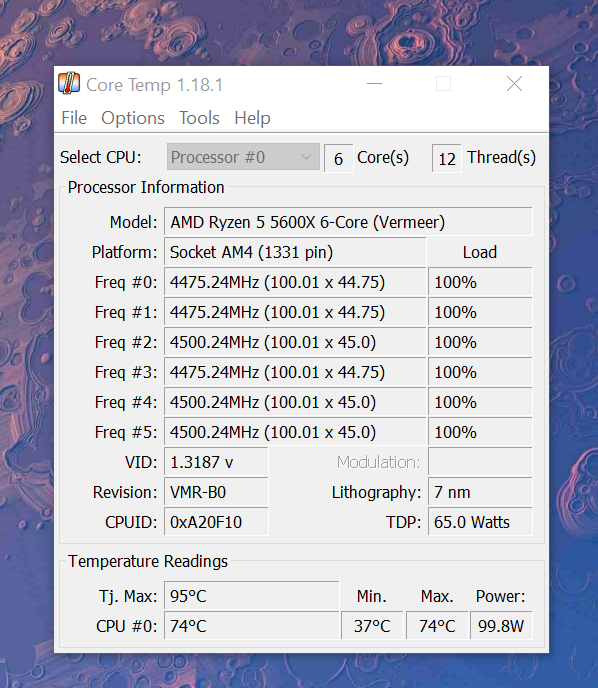Expand the Processor #0 dropdown
The width and height of the screenshot is (598, 688).
point(243,157)
